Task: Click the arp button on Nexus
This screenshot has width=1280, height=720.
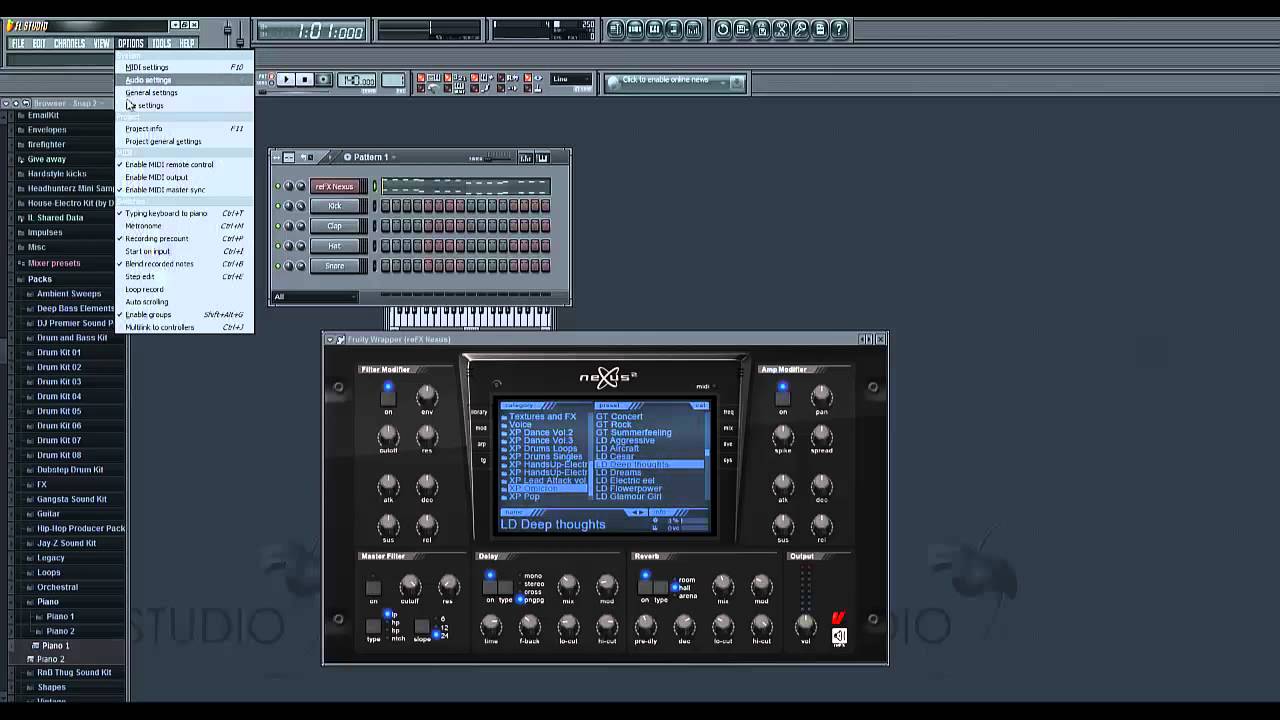Action: [481, 444]
